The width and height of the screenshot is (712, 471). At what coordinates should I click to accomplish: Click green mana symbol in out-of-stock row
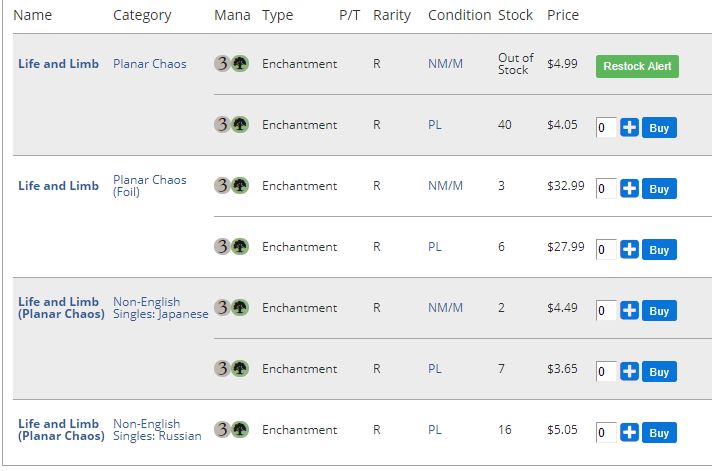point(240,64)
